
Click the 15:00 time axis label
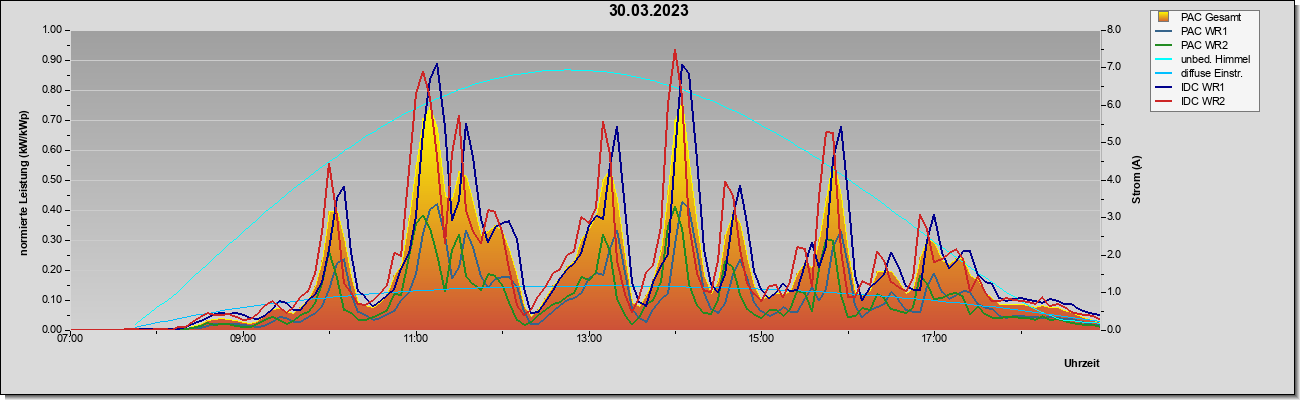pos(761,340)
